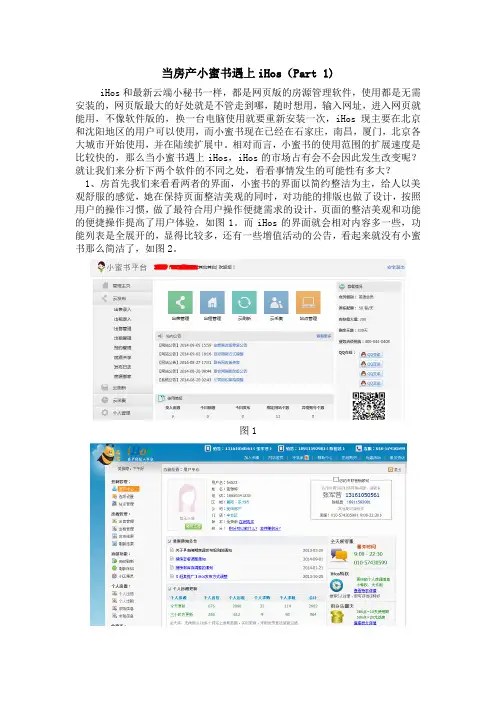Open the announcement dated 2014-09-05
The height and width of the screenshot is (702, 496).
coord(230,345)
